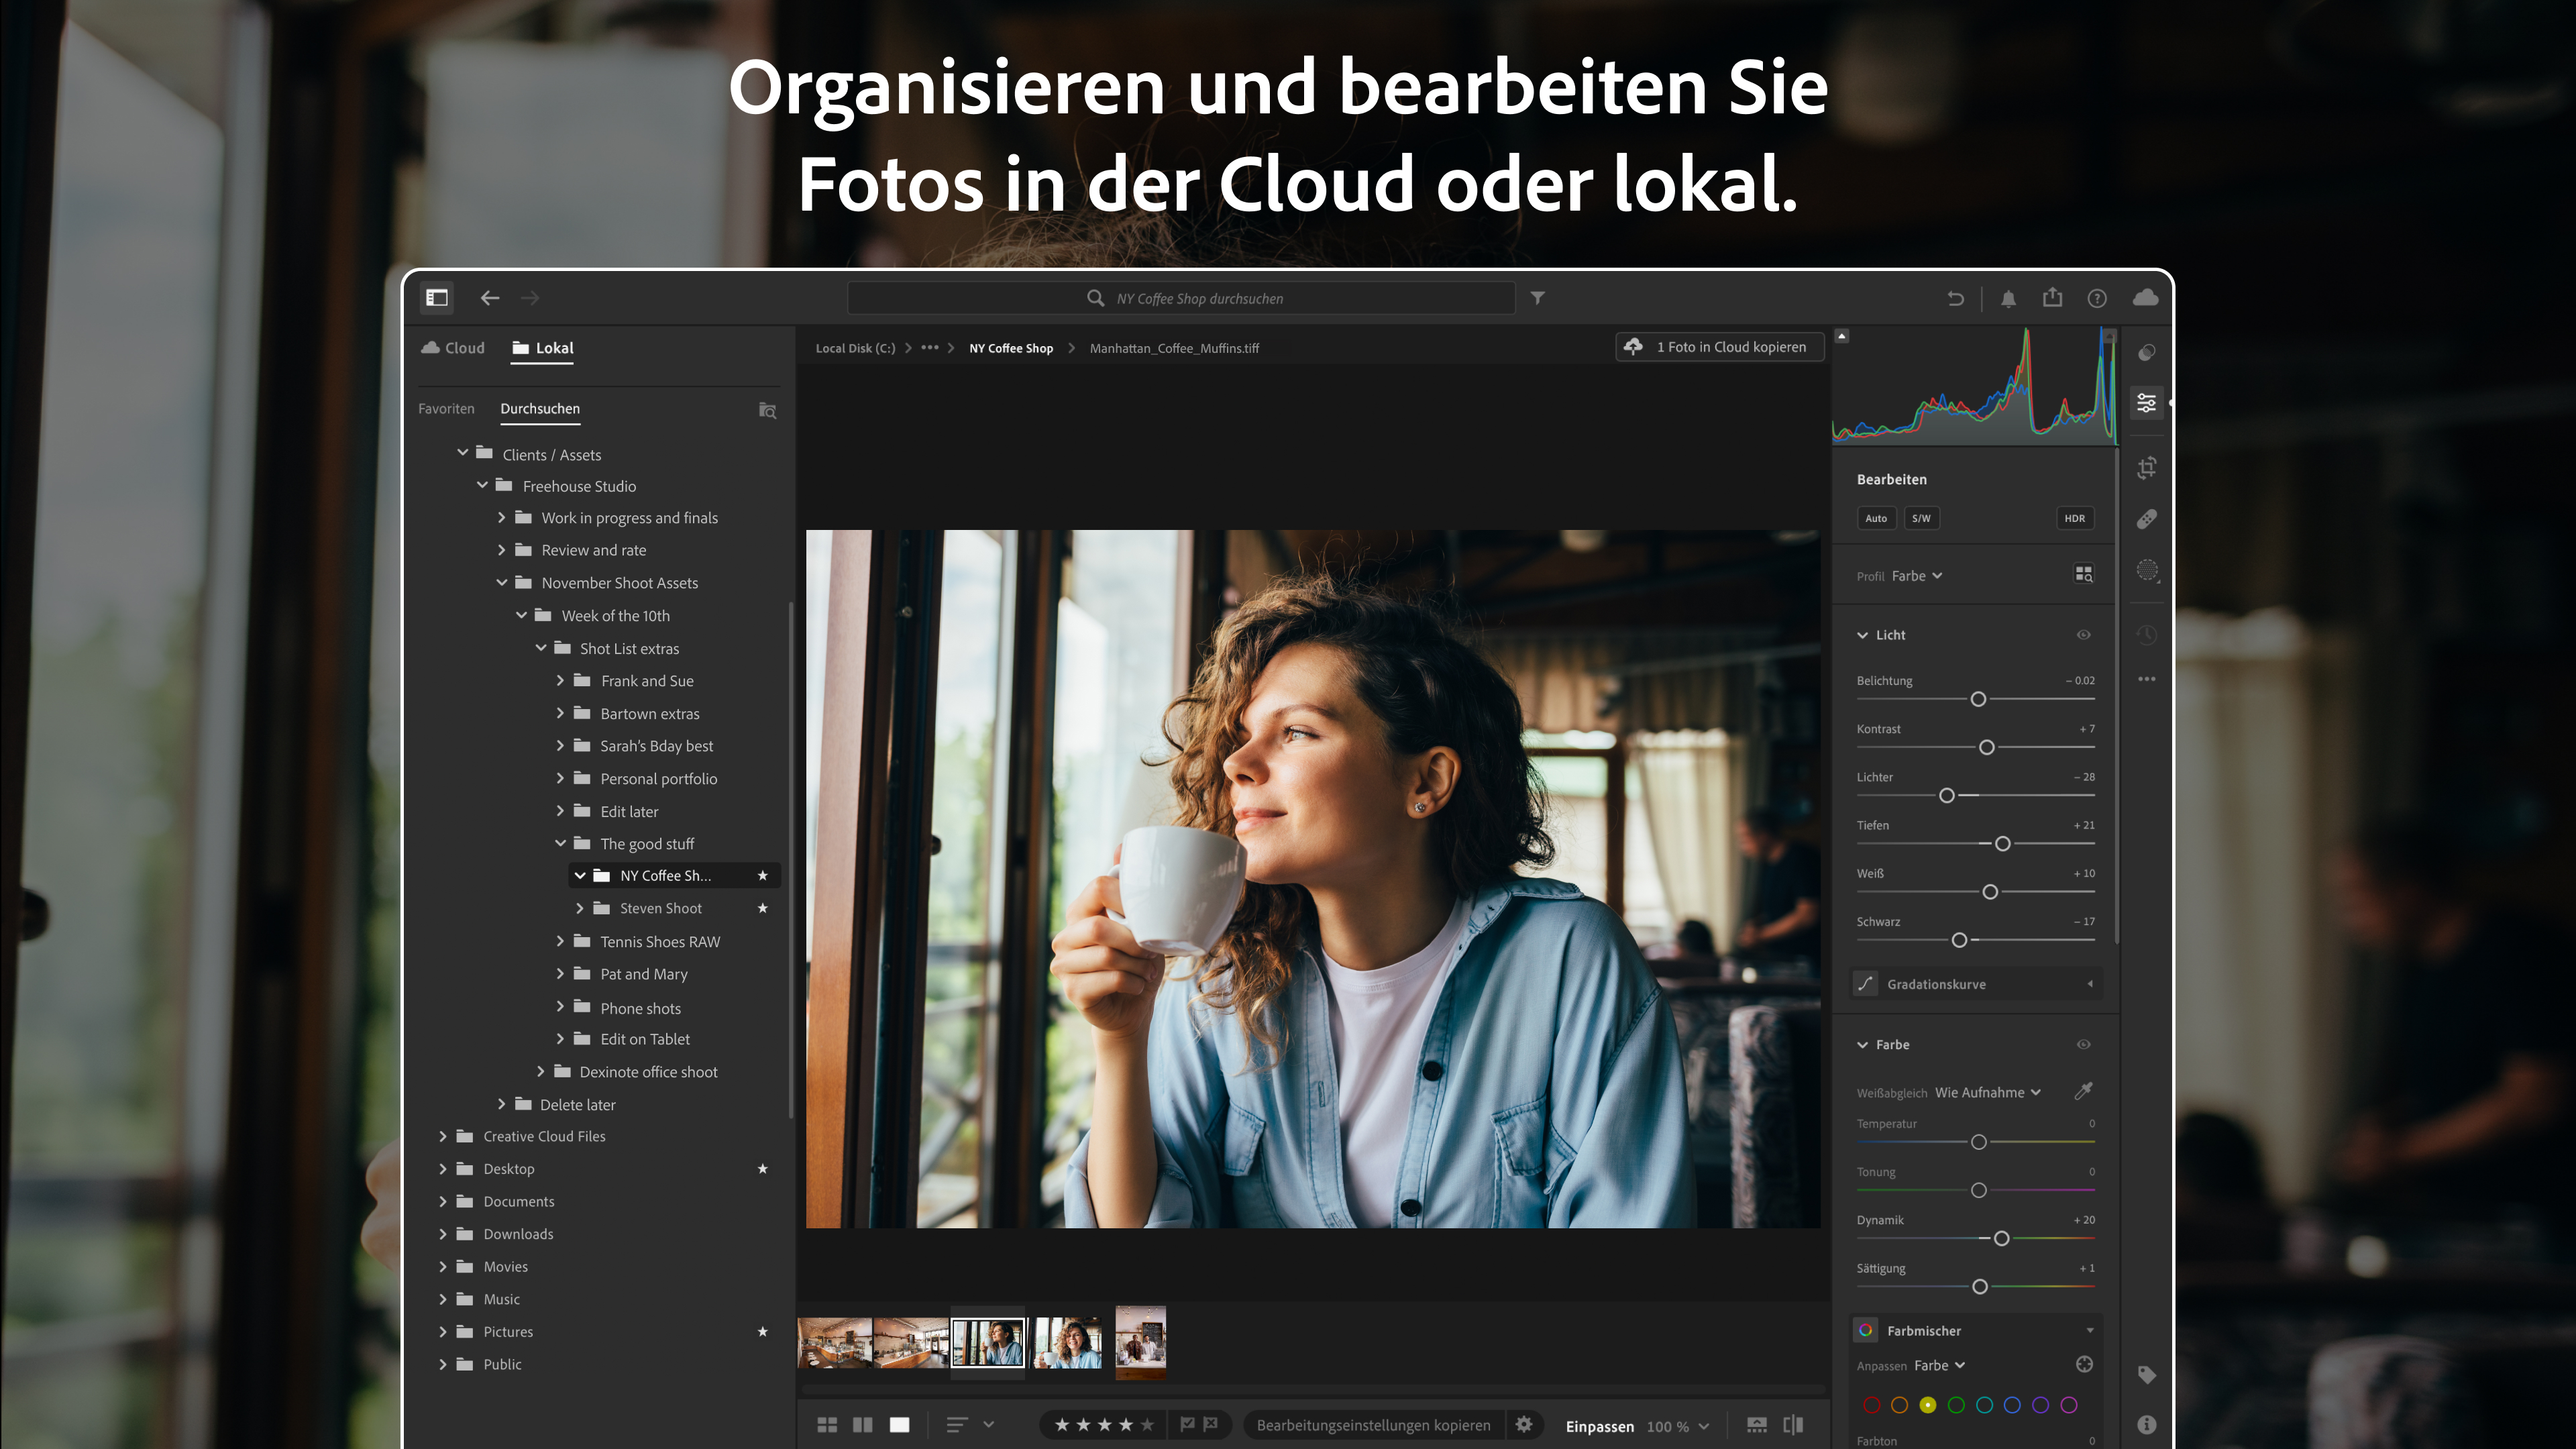Toggle favorite star on Steven Shoot folder
This screenshot has width=2576, height=1449.
point(763,908)
